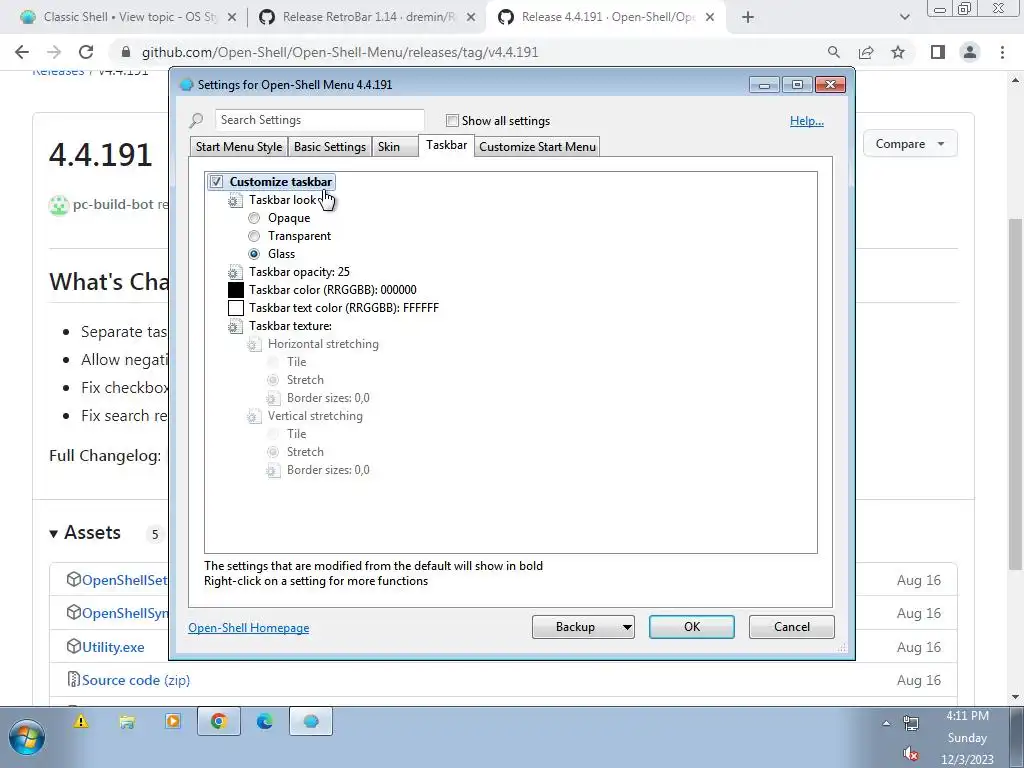
Task: Click the black Taskbar color swatch
Action: click(236, 290)
